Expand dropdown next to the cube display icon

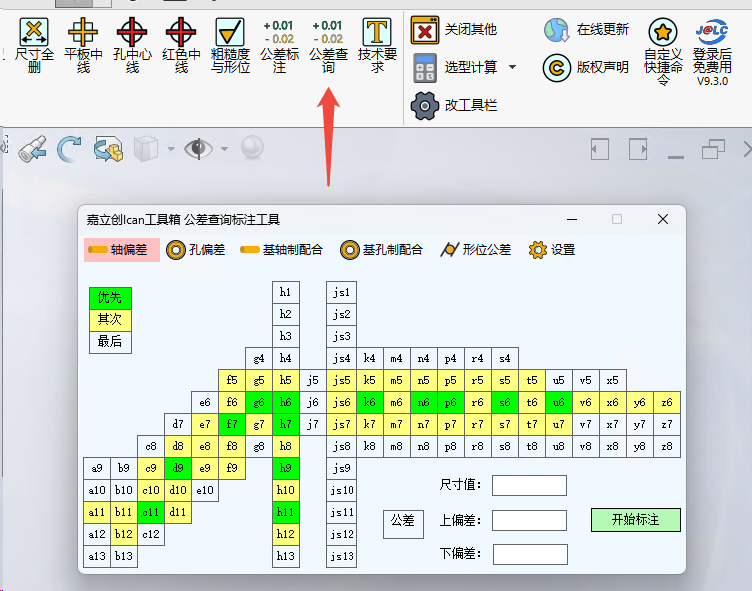click(x=171, y=150)
